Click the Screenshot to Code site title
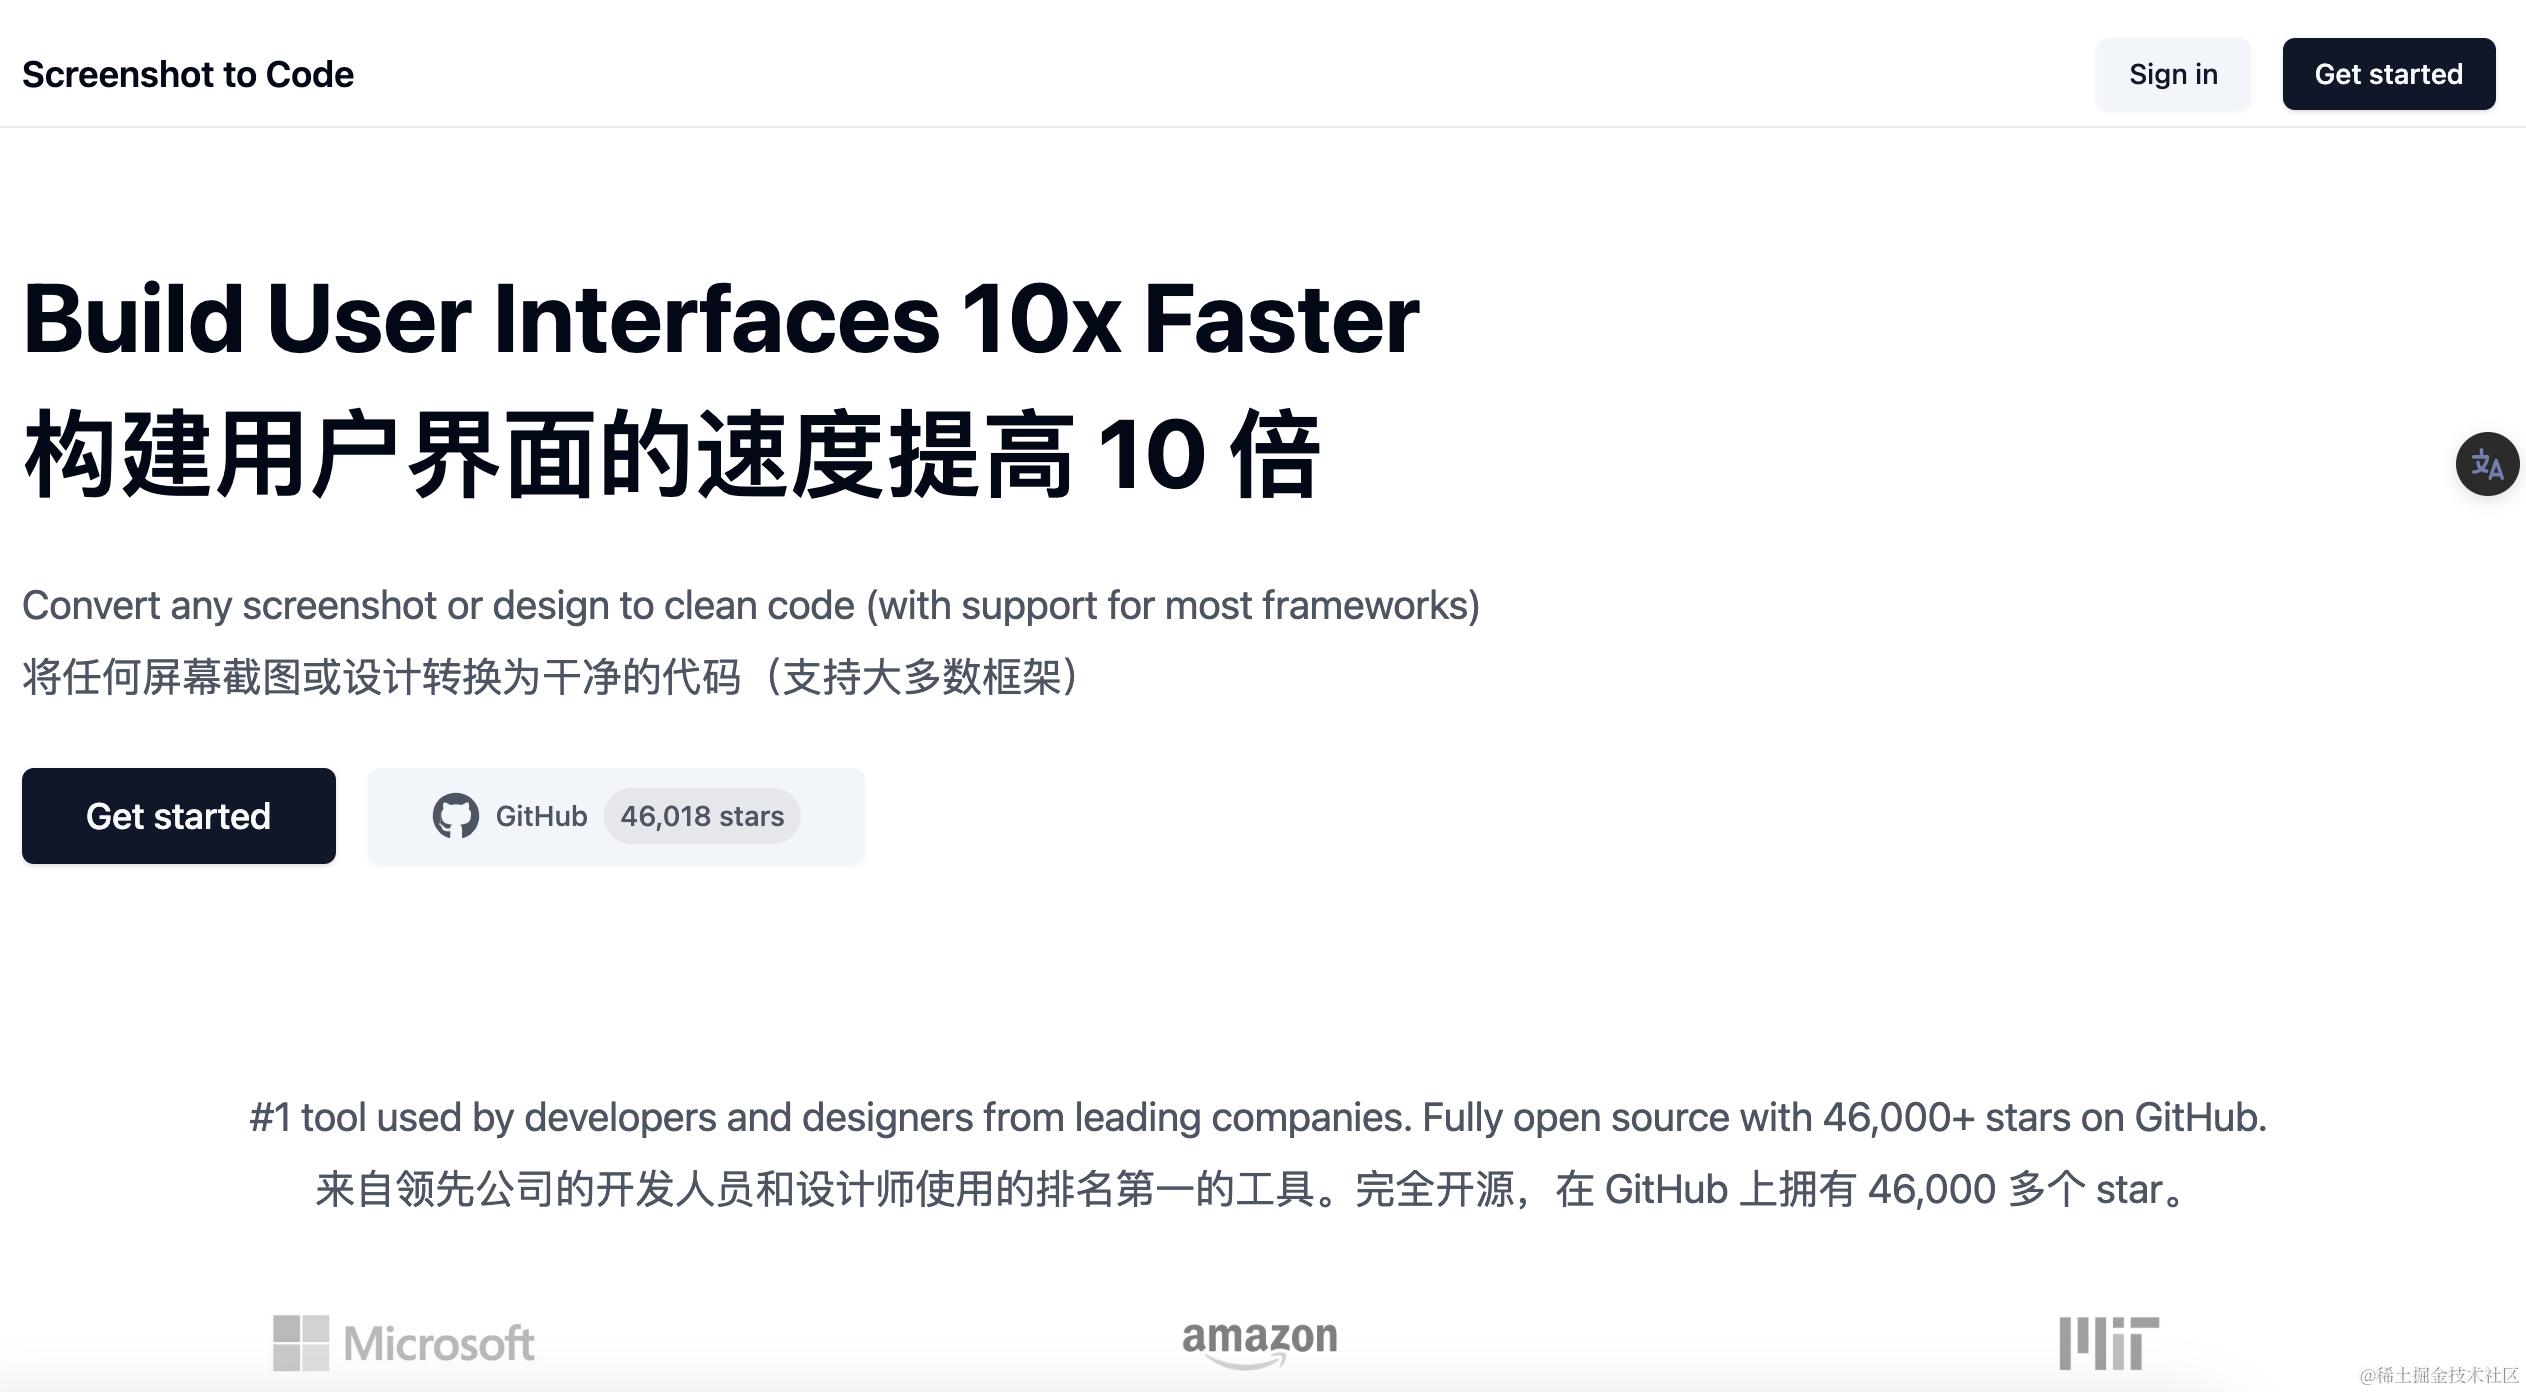This screenshot has height=1392, width=2526. [x=188, y=74]
